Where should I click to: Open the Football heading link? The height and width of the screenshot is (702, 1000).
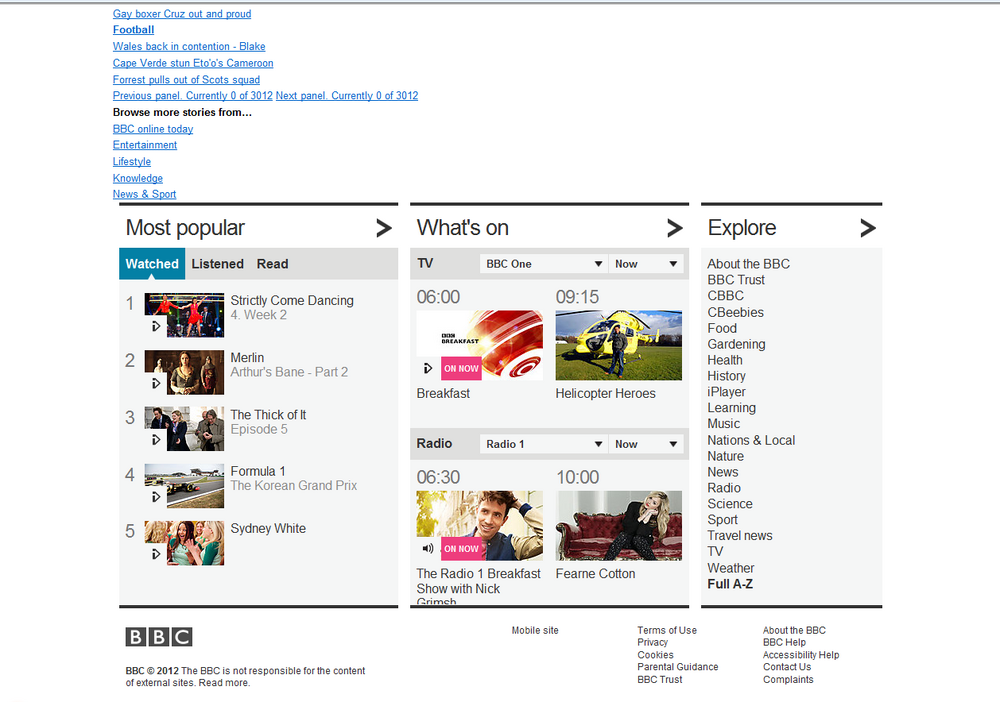click(x=133, y=30)
